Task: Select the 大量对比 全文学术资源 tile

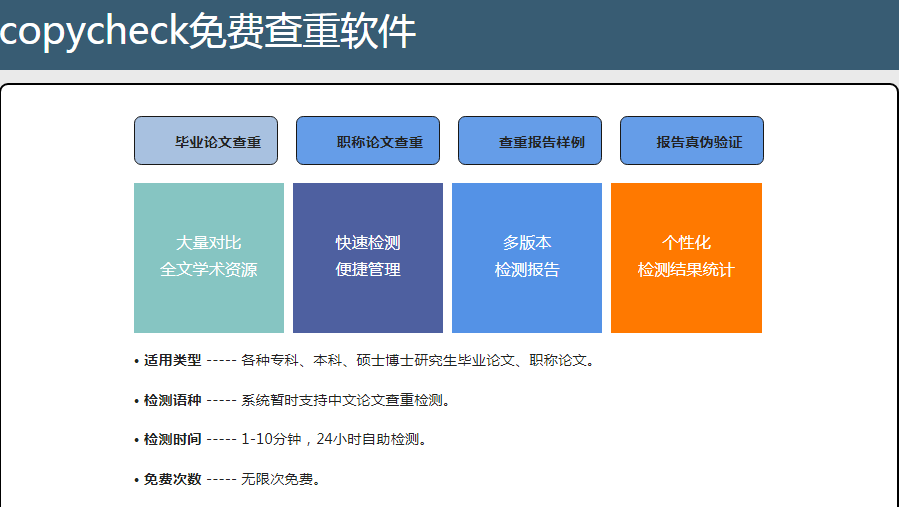Action: 209,258
